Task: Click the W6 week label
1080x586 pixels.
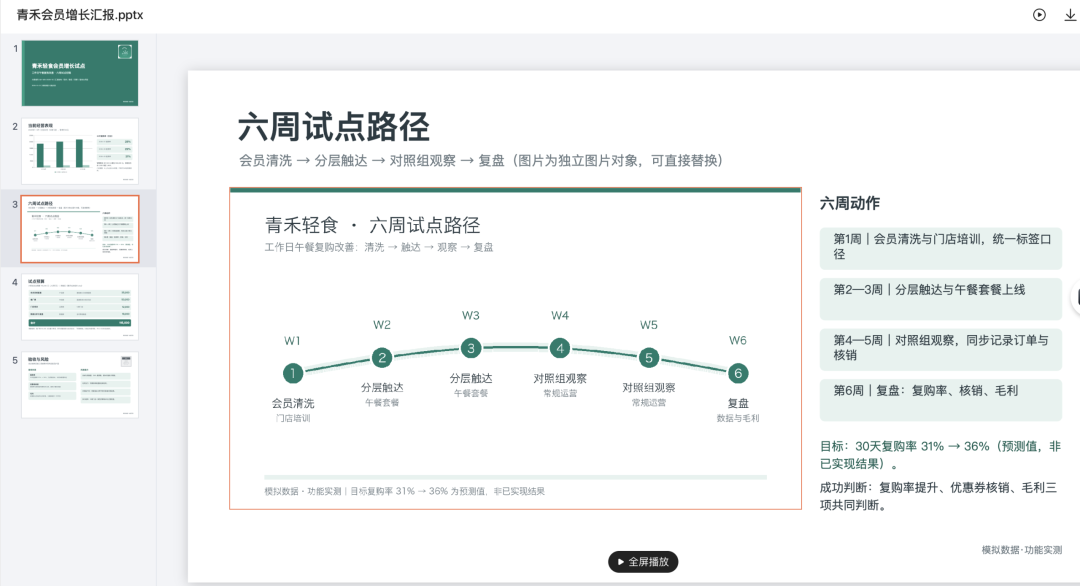Action: (x=738, y=341)
